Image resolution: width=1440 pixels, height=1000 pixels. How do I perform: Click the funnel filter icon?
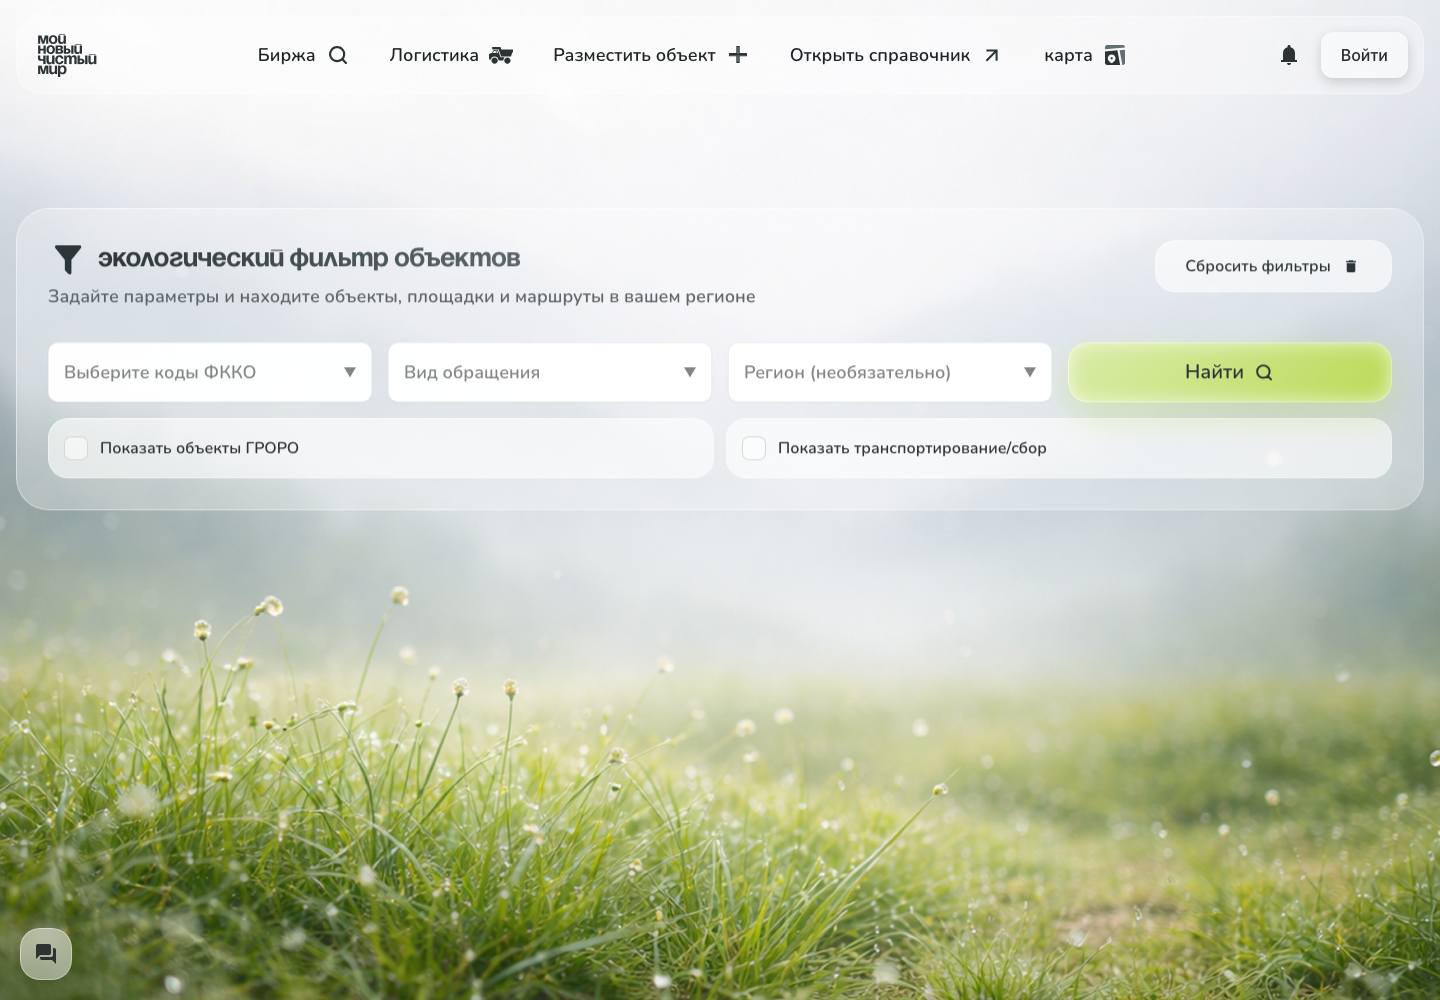click(67, 259)
